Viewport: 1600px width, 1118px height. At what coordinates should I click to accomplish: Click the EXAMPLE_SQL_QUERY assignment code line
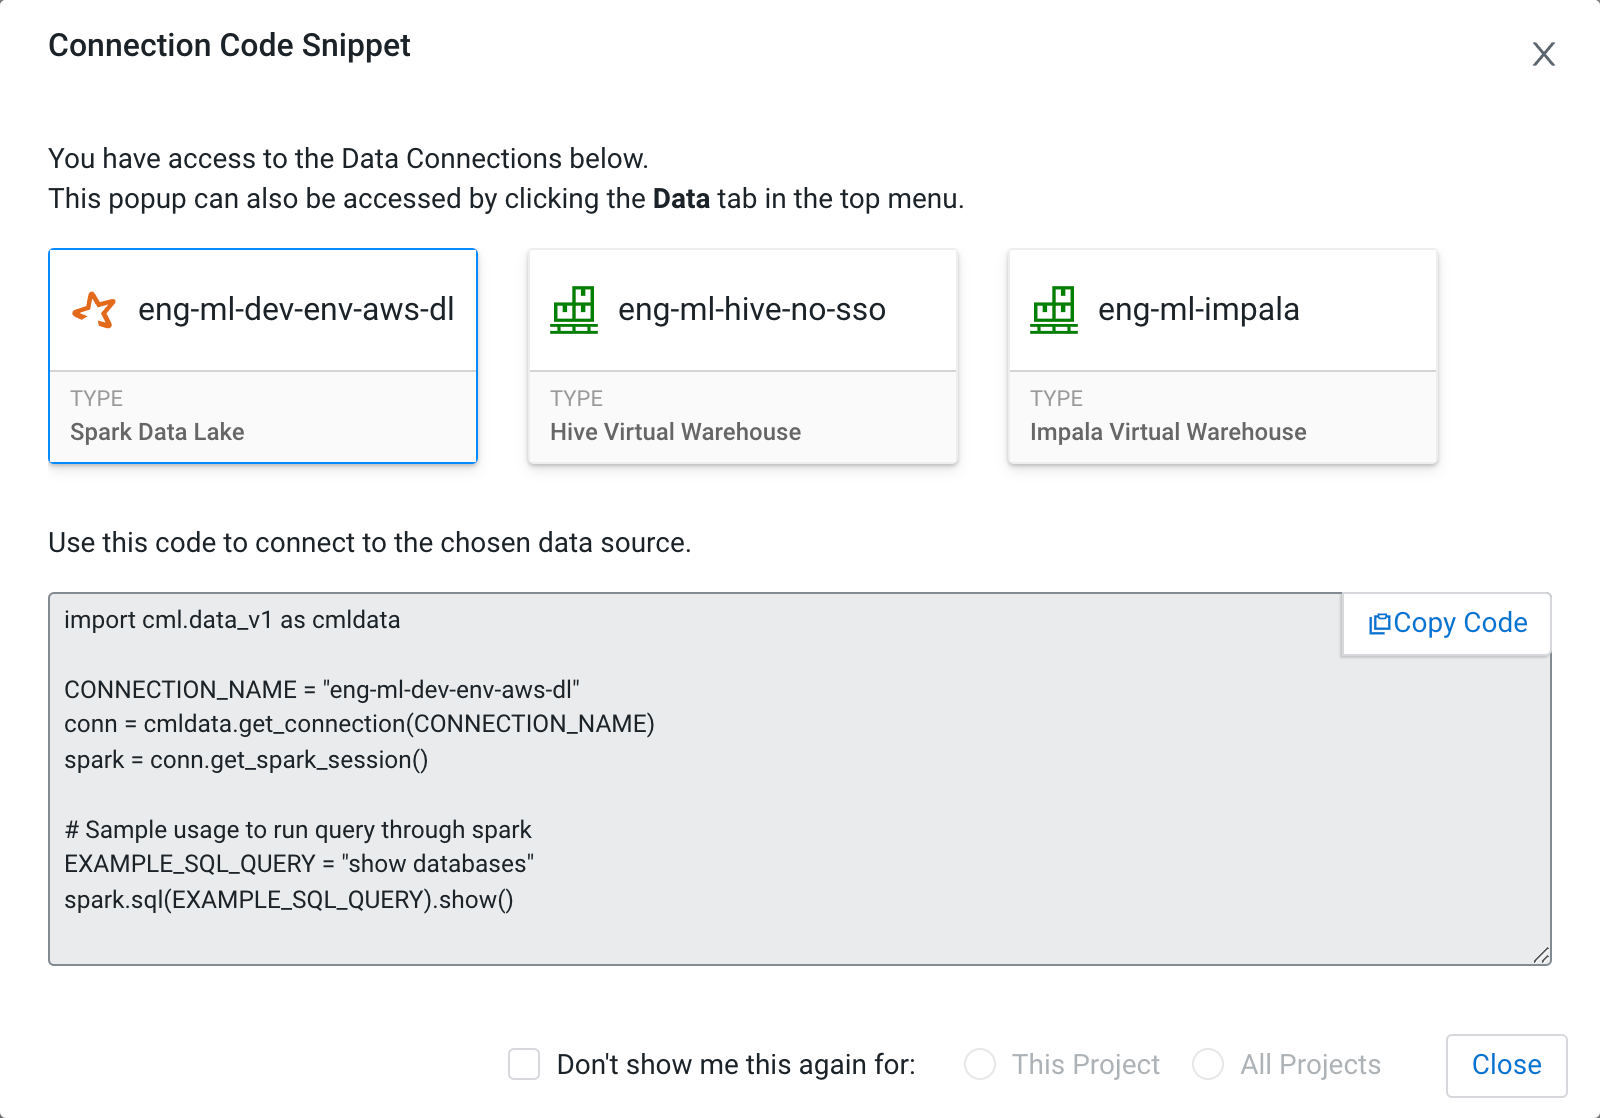[298, 864]
